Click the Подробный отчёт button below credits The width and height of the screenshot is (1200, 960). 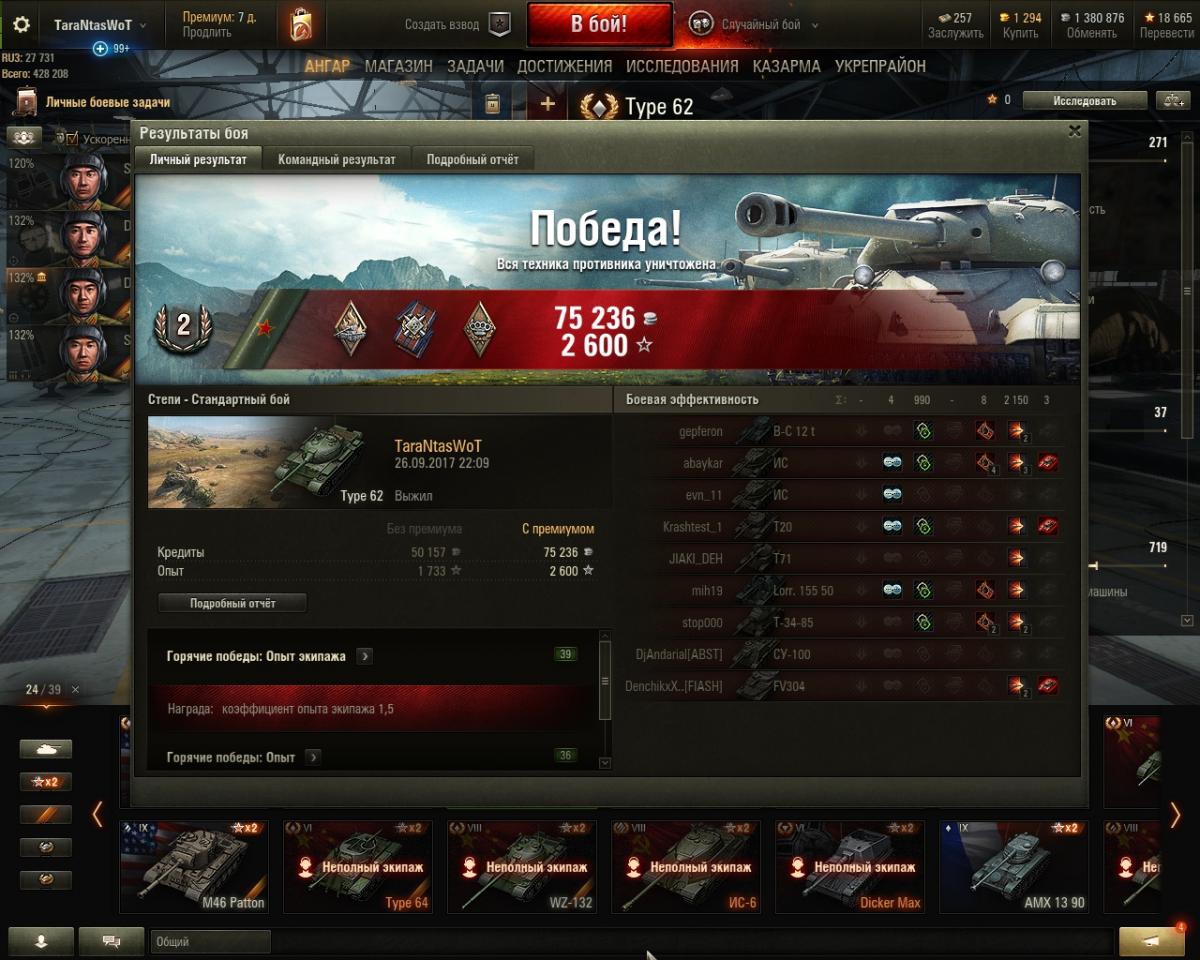[x=232, y=603]
